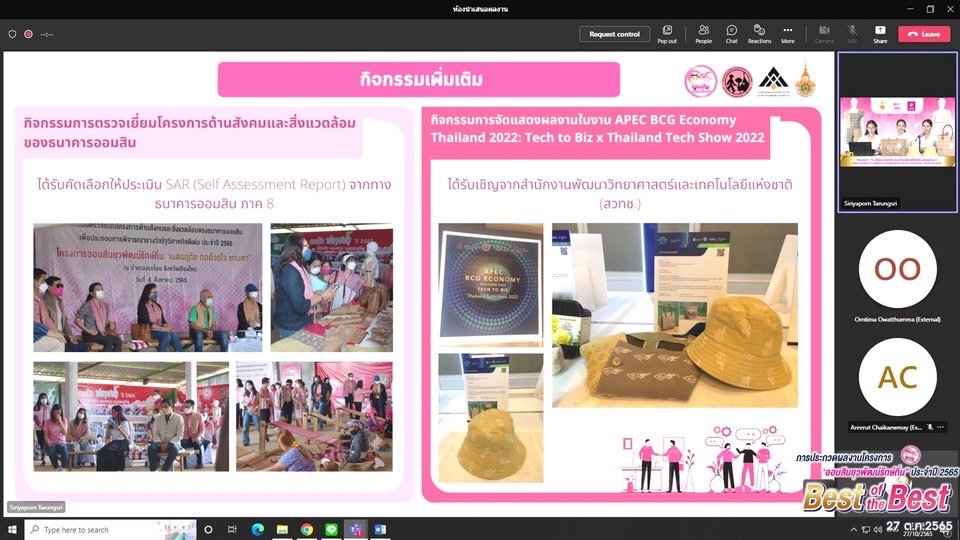Click the Share screen icon
The height and width of the screenshot is (540, 960).
tap(880, 33)
